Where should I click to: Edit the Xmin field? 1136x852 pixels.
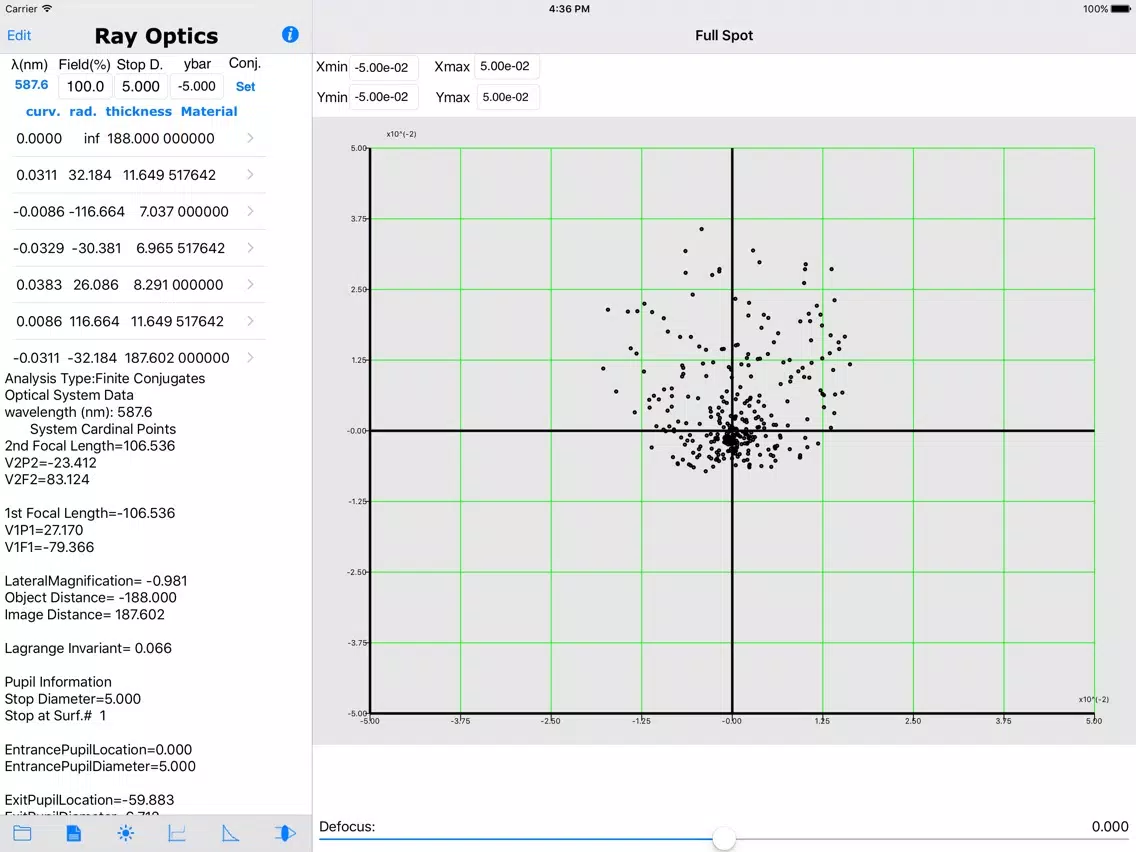[x=384, y=67]
